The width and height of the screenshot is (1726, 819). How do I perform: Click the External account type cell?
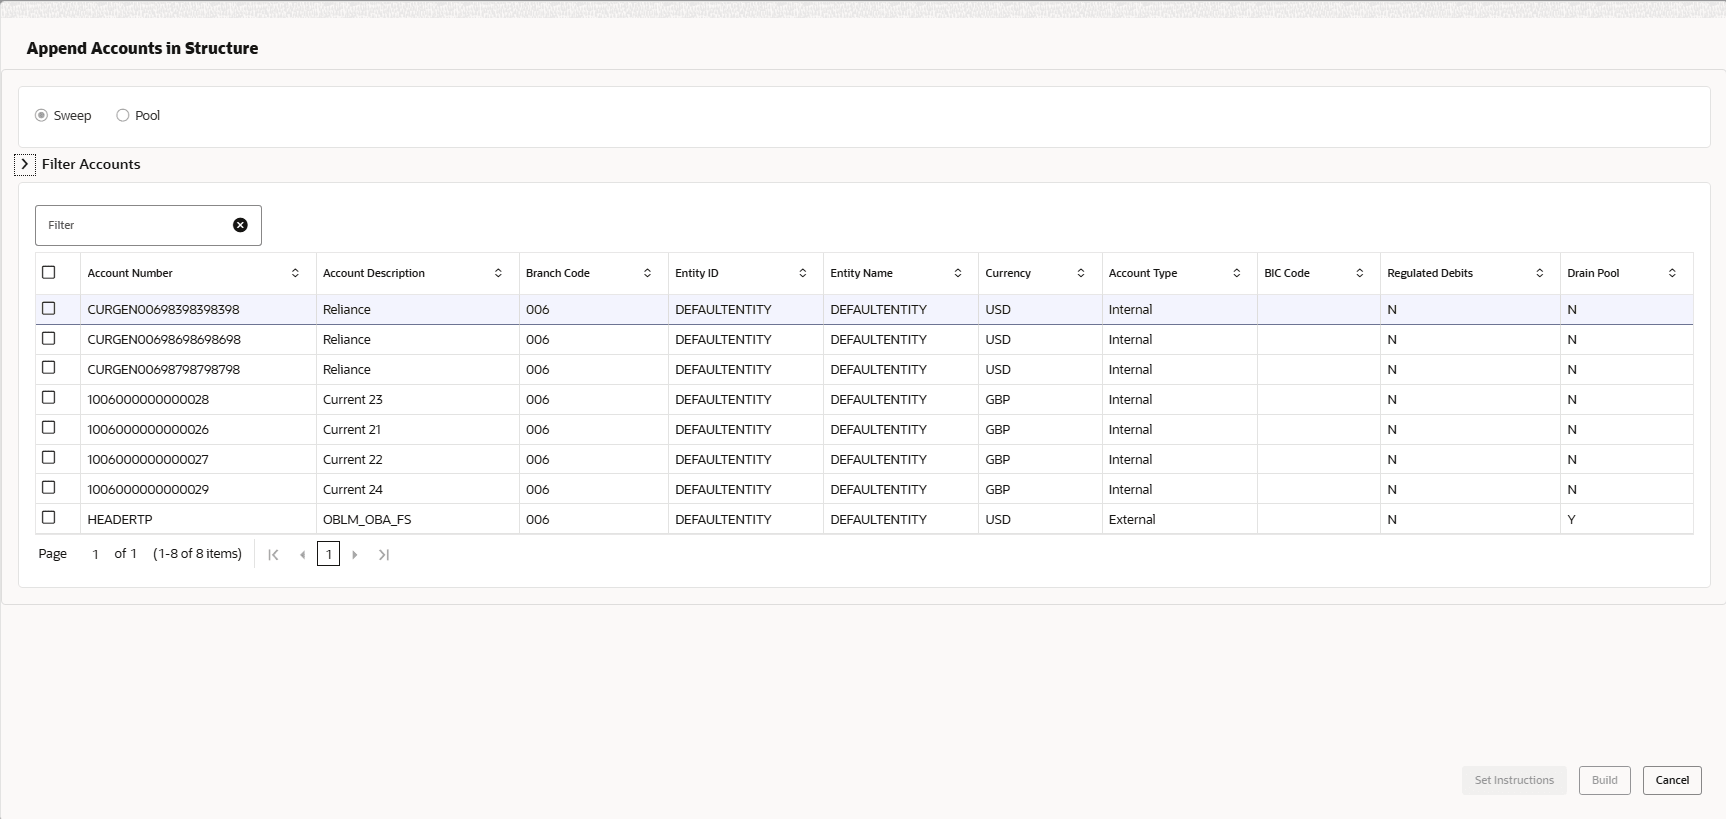pyautogui.click(x=1180, y=519)
